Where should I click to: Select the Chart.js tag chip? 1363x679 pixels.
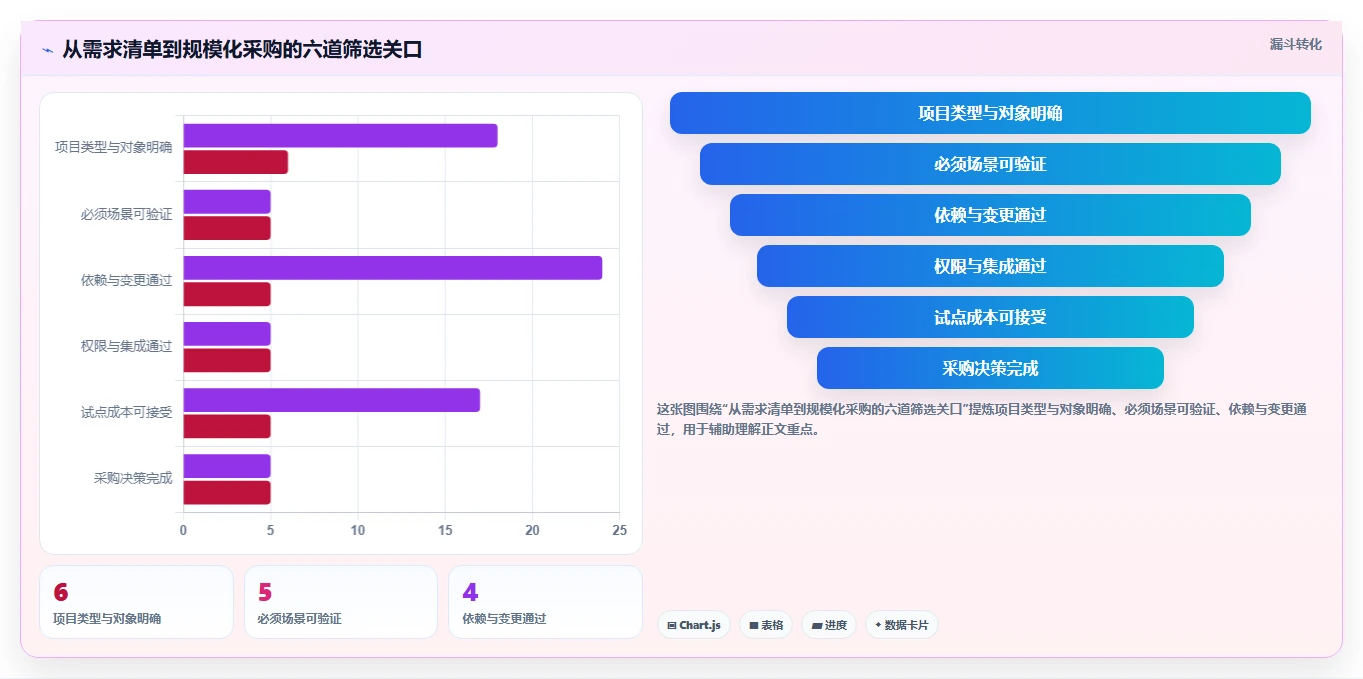pos(694,625)
